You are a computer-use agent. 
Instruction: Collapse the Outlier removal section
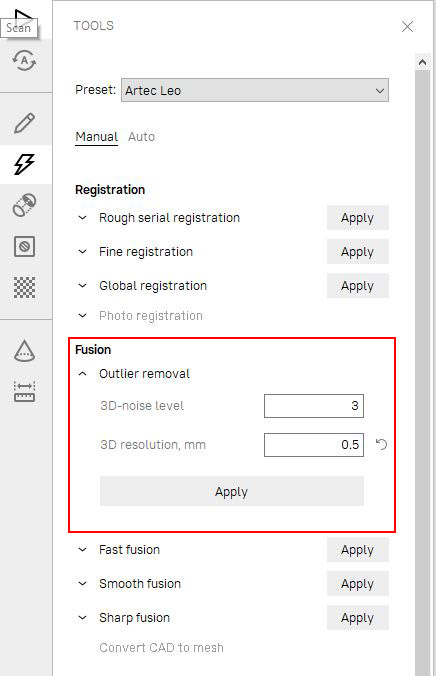tap(82, 374)
